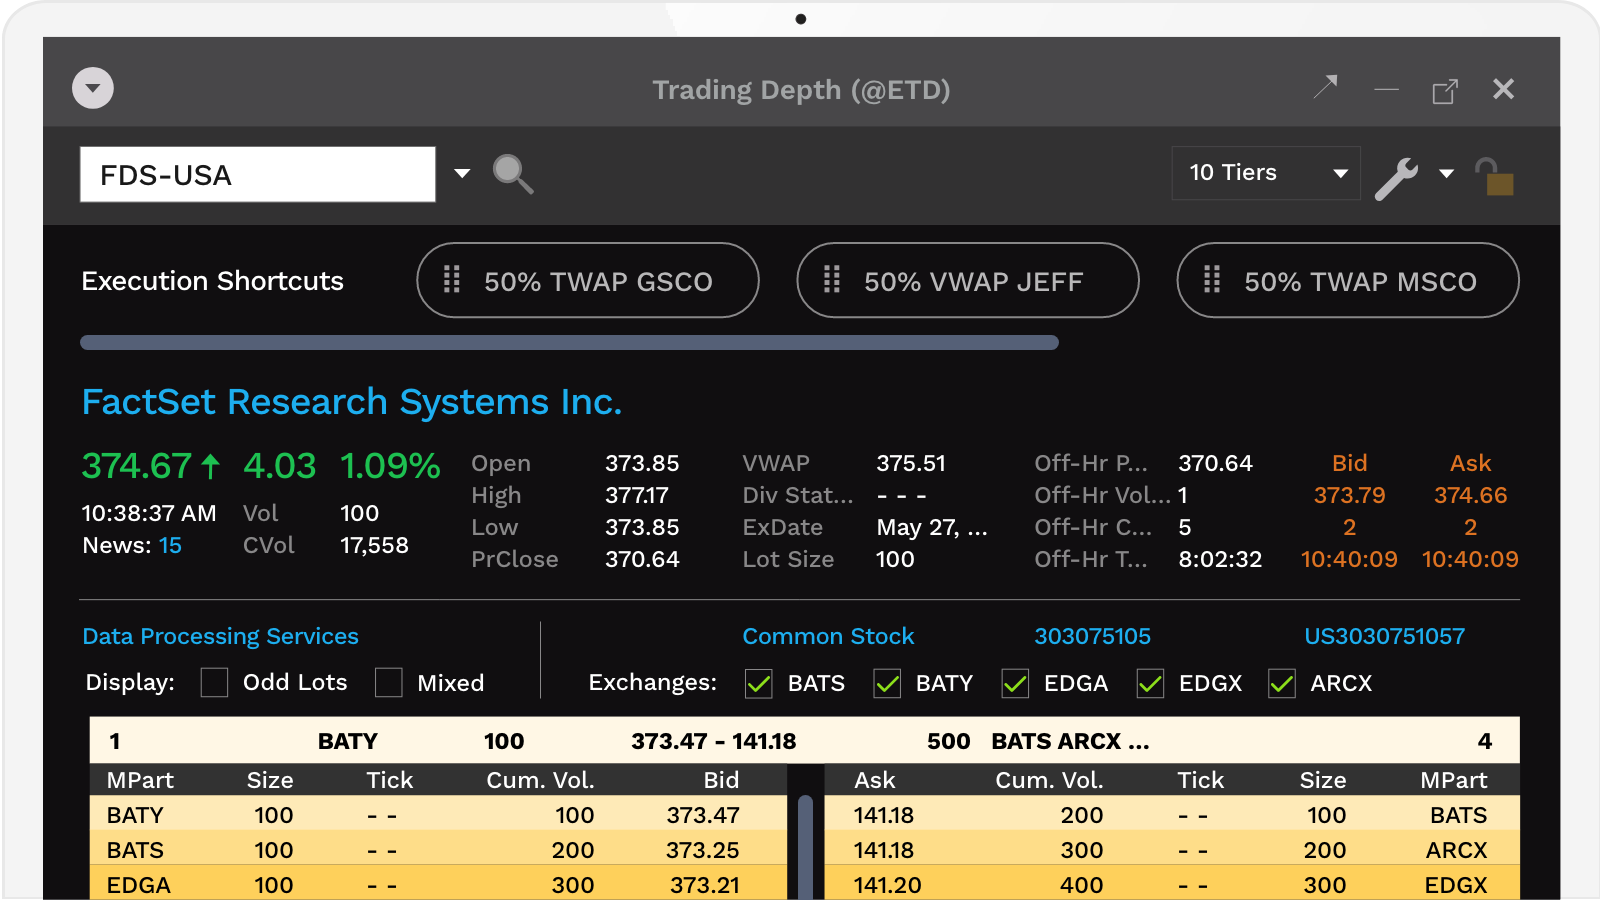
Task: Open the 10 Tiers dropdown
Action: (1266, 173)
